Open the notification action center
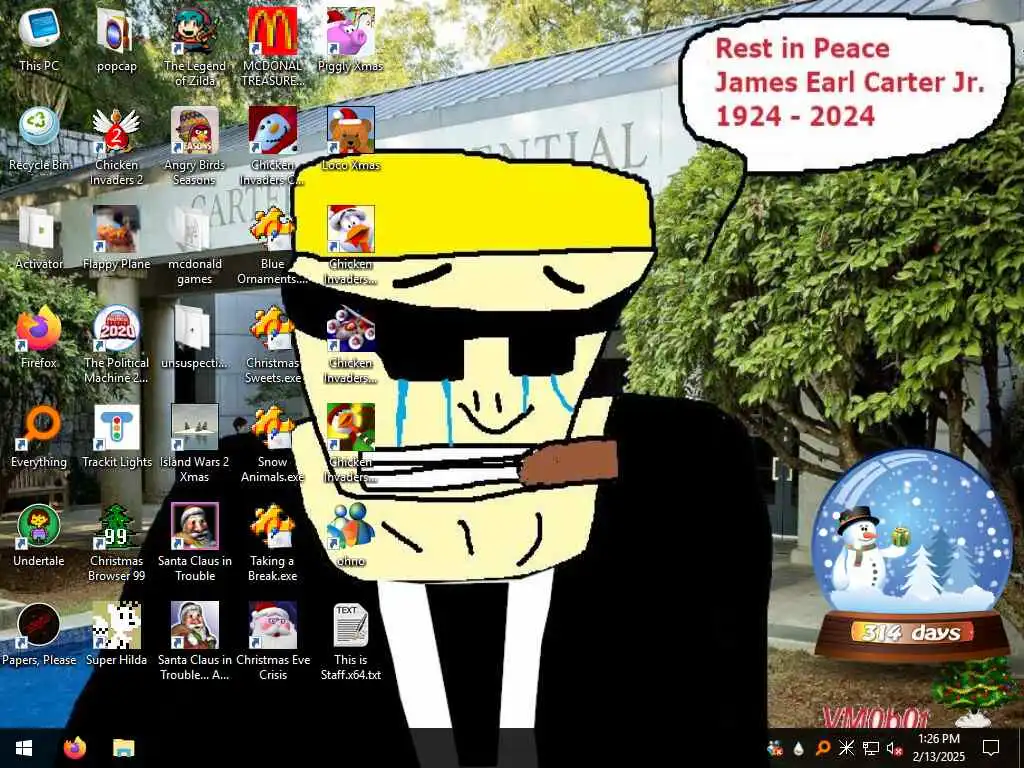The width and height of the screenshot is (1024, 768). [x=991, y=748]
